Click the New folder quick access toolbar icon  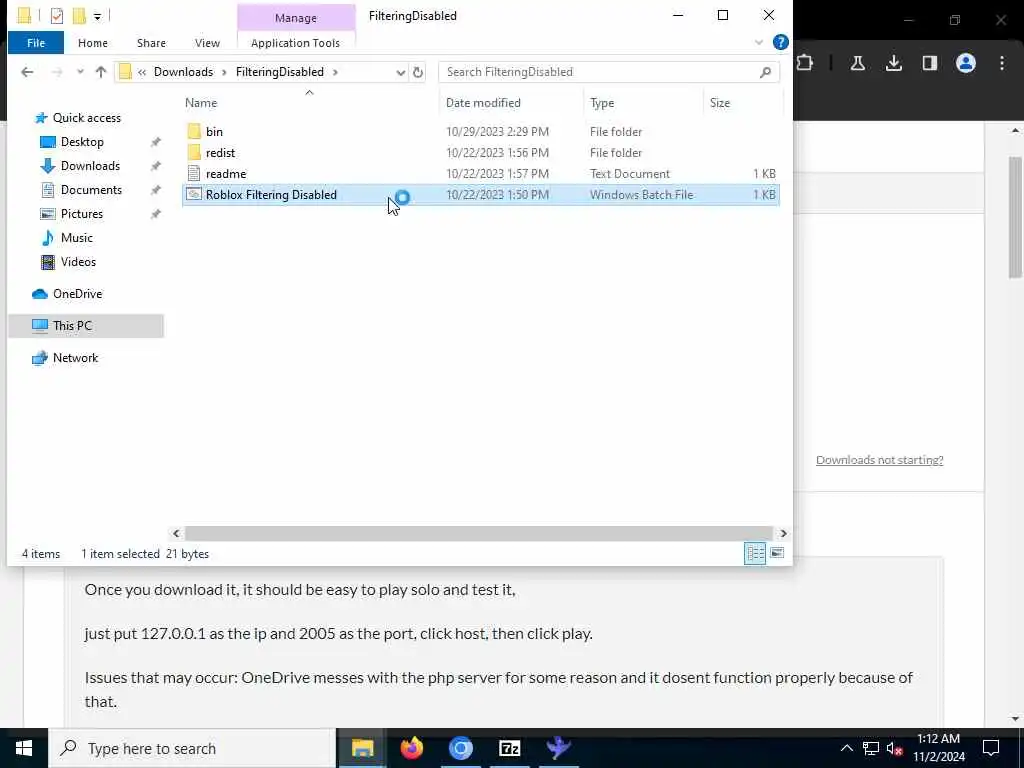(79, 15)
